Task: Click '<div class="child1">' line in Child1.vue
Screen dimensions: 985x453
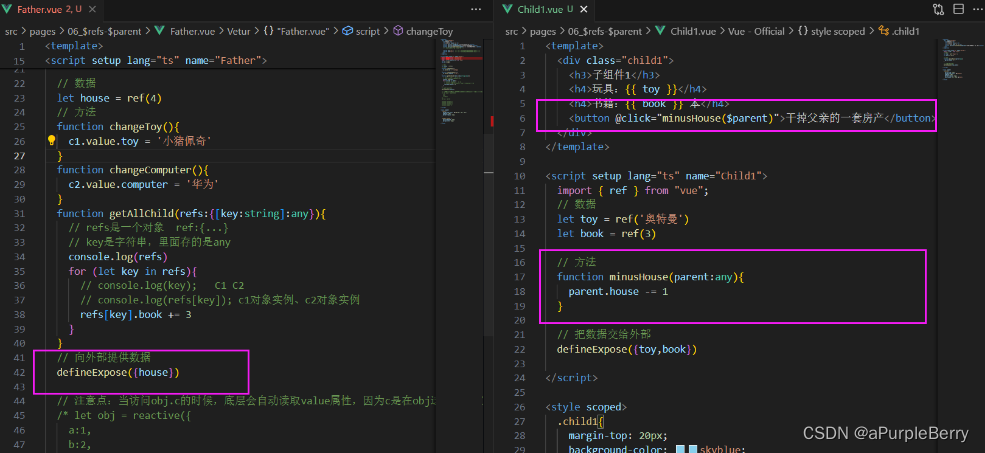Action: 615,60
